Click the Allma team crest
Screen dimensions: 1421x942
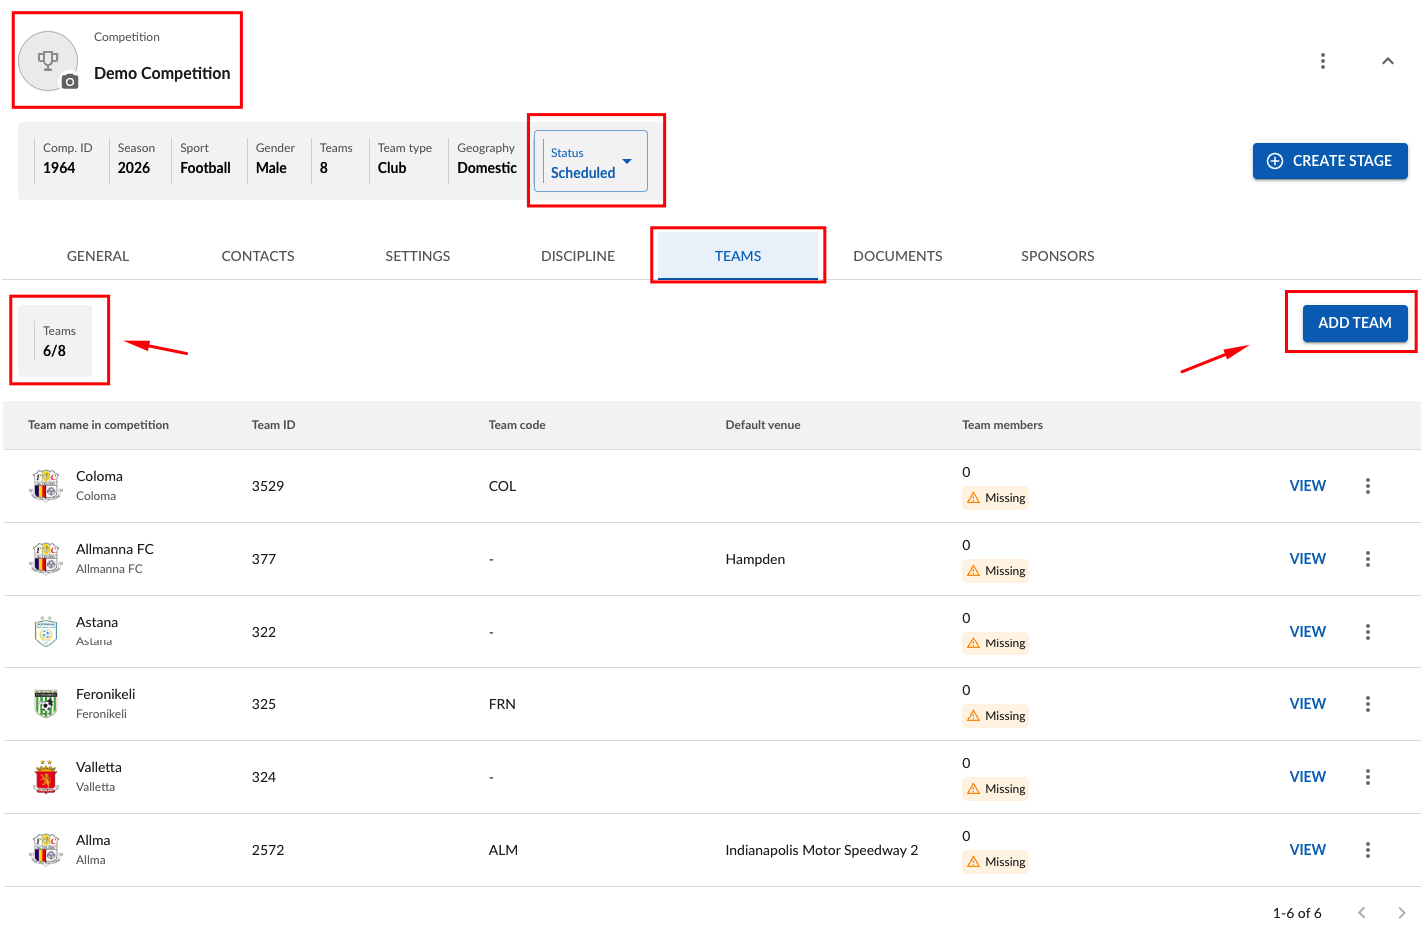coord(46,850)
